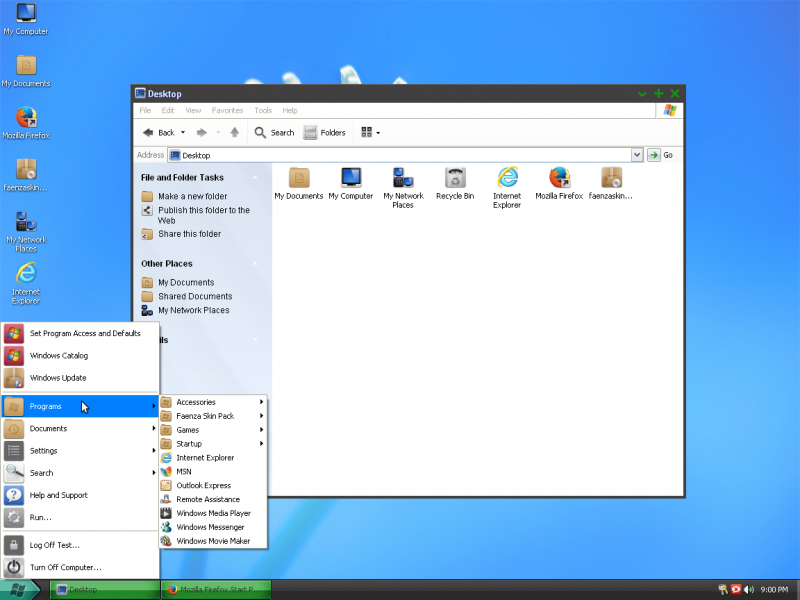This screenshot has width=800, height=600.
Task: Open My Computer icon on the desktop
Action: [x=26, y=19]
